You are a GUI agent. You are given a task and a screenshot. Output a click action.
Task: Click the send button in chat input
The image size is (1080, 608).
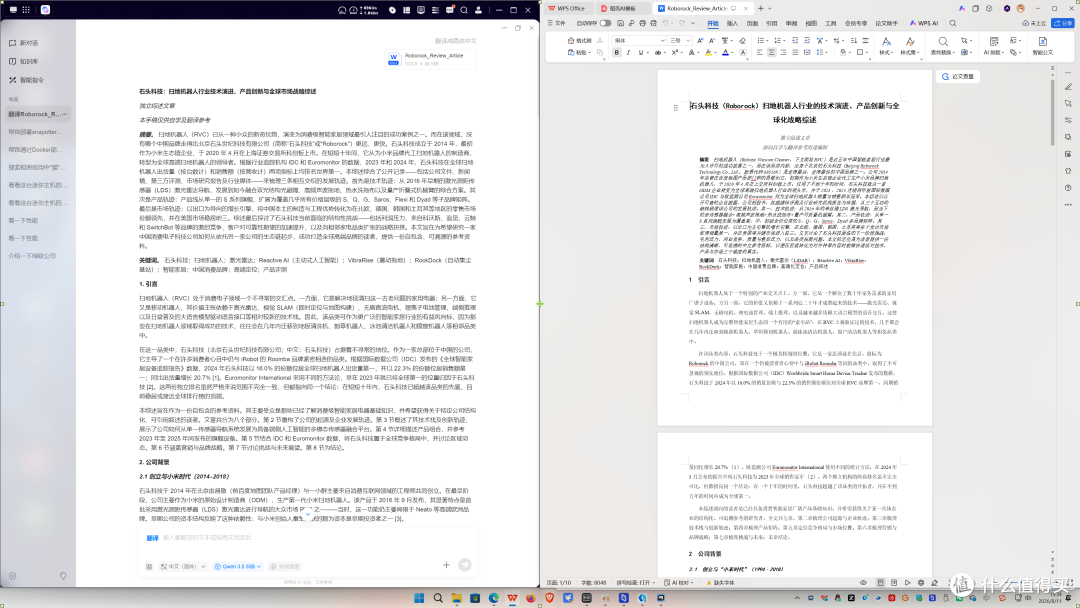[x=465, y=565]
